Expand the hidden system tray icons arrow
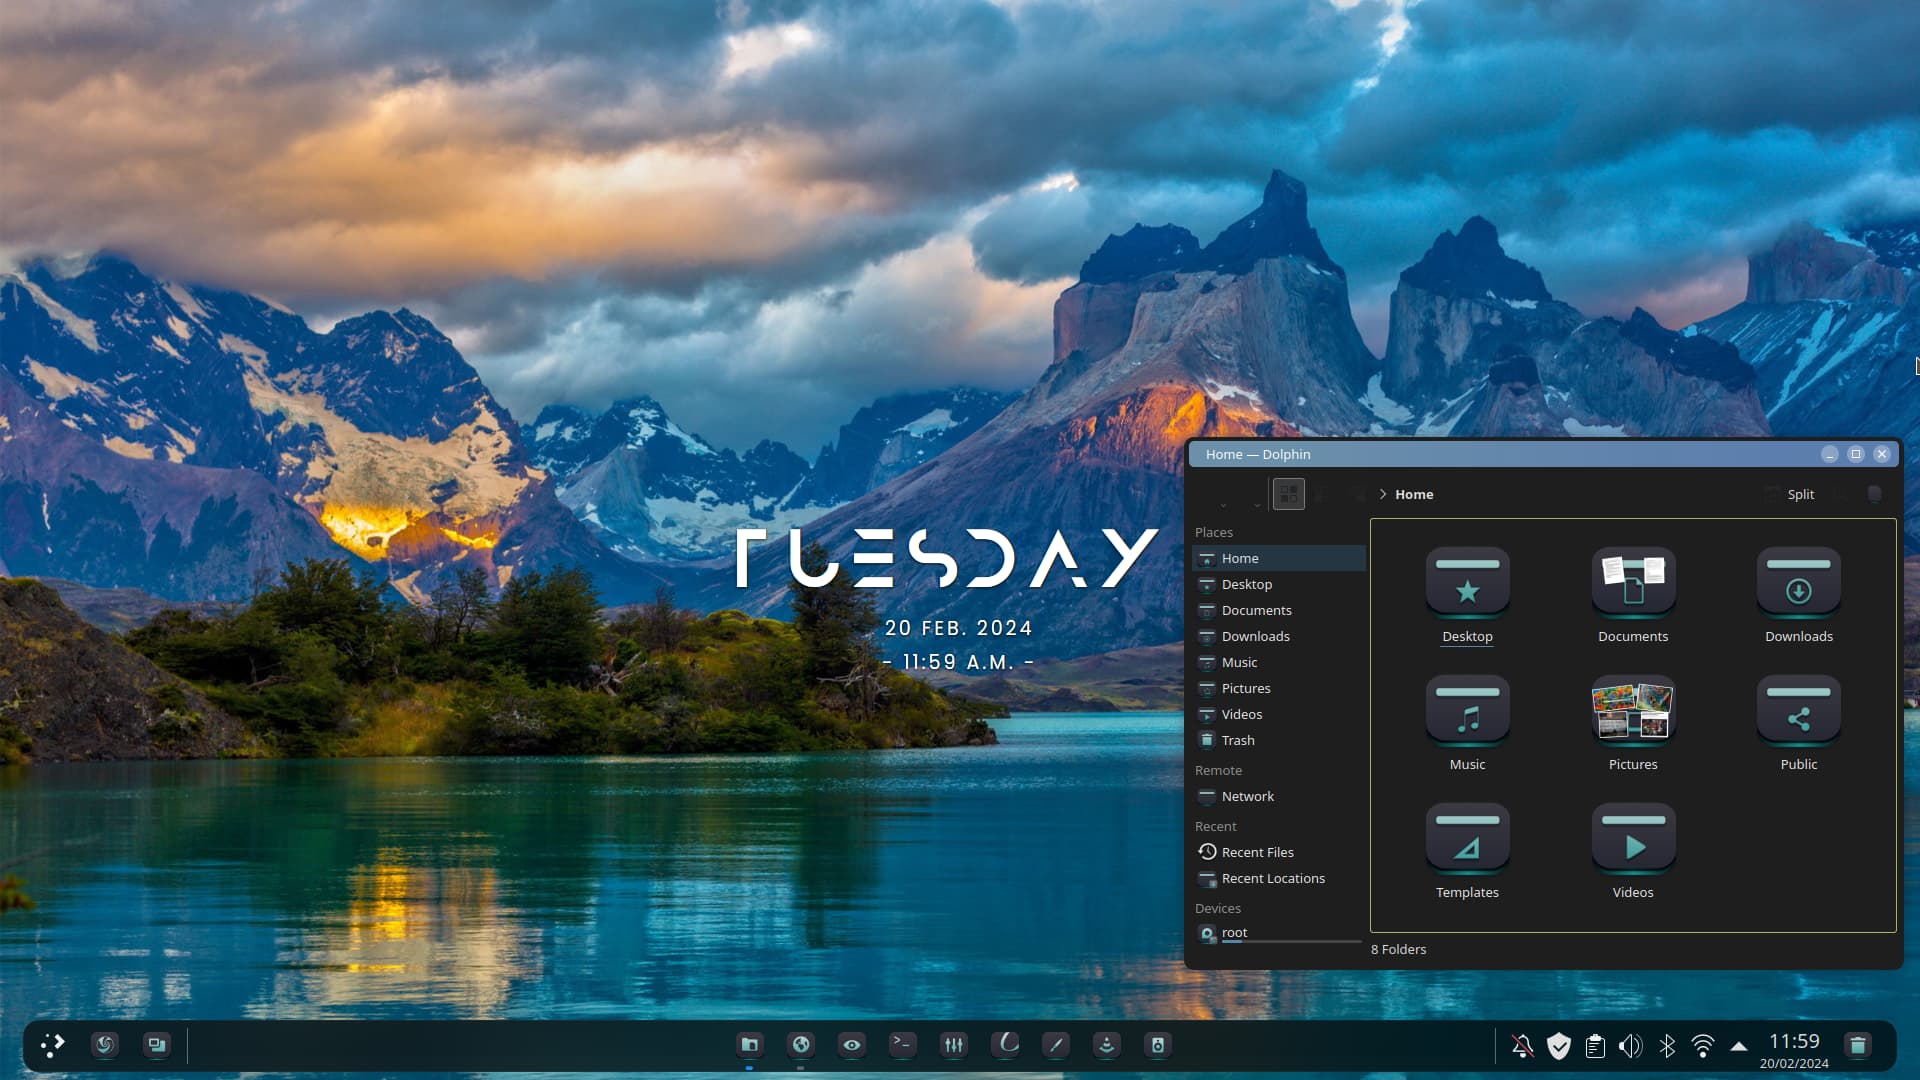1920x1080 pixels. pyautogui.click(x=1739, y=1046)
